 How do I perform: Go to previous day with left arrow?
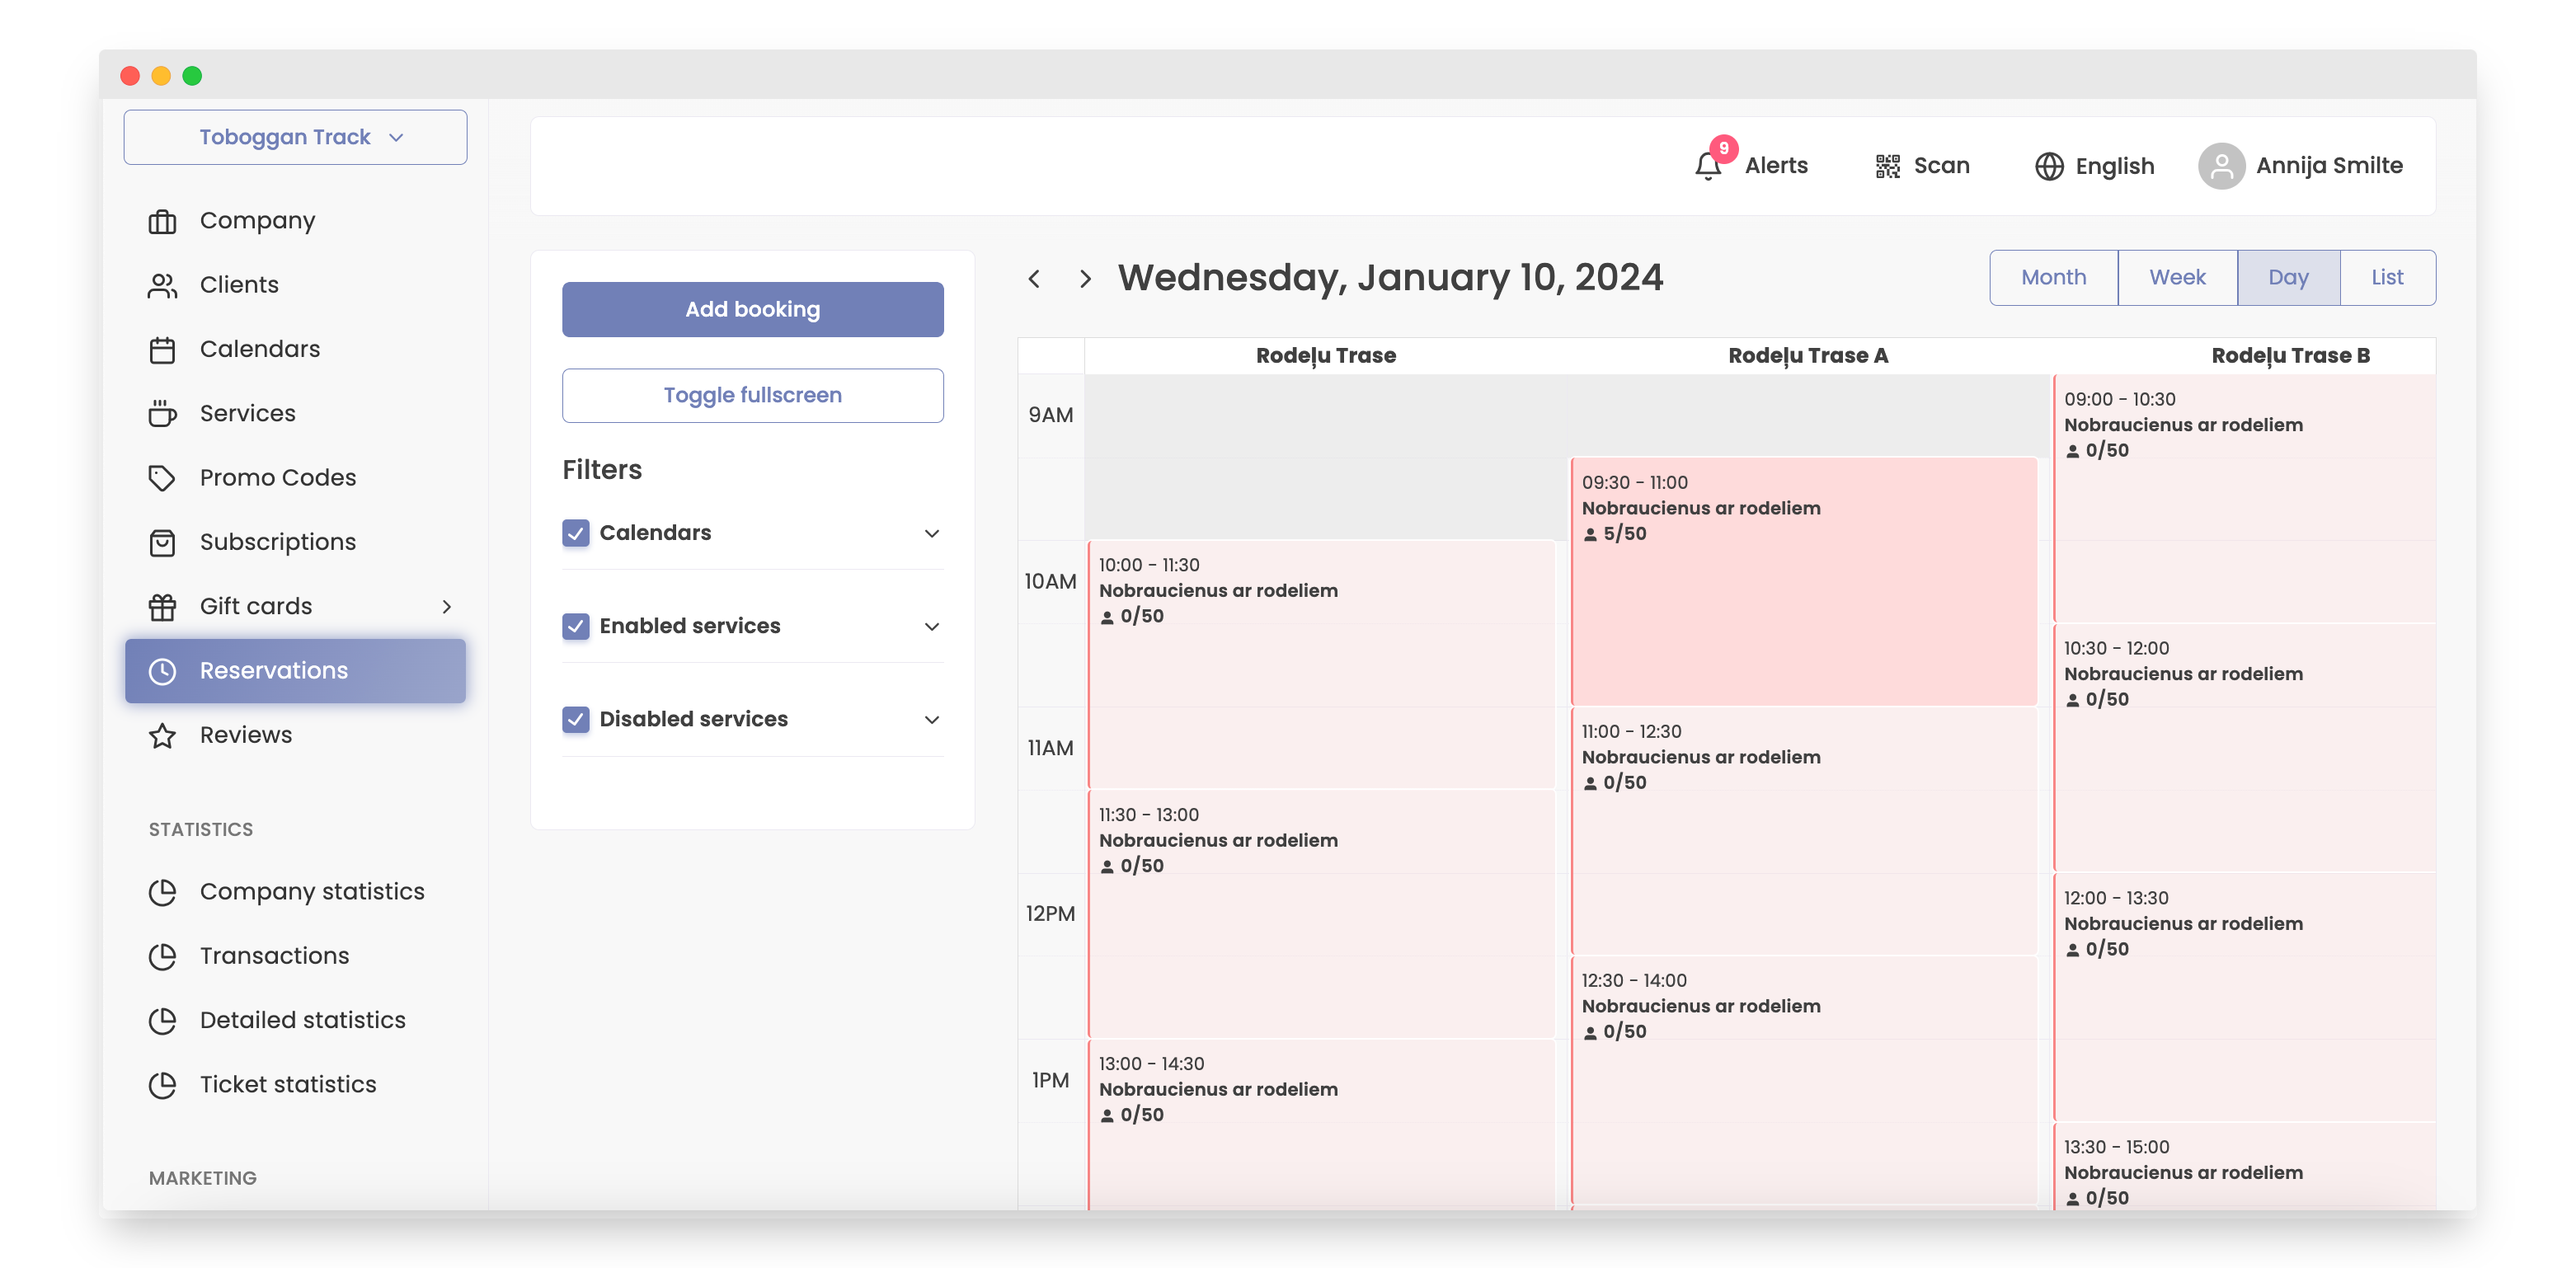[x=1034, y=279]
